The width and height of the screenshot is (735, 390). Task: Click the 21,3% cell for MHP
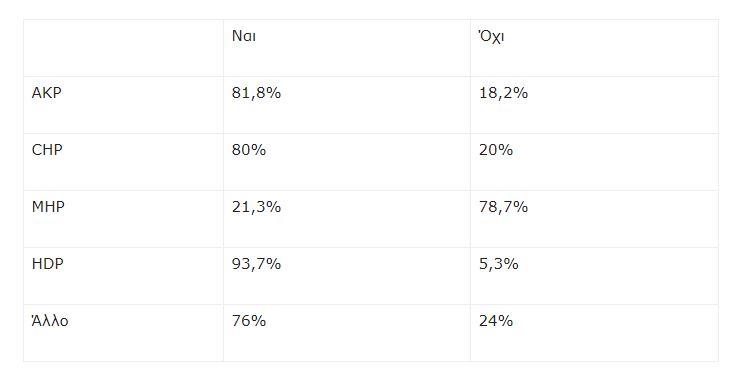[256, 207]
